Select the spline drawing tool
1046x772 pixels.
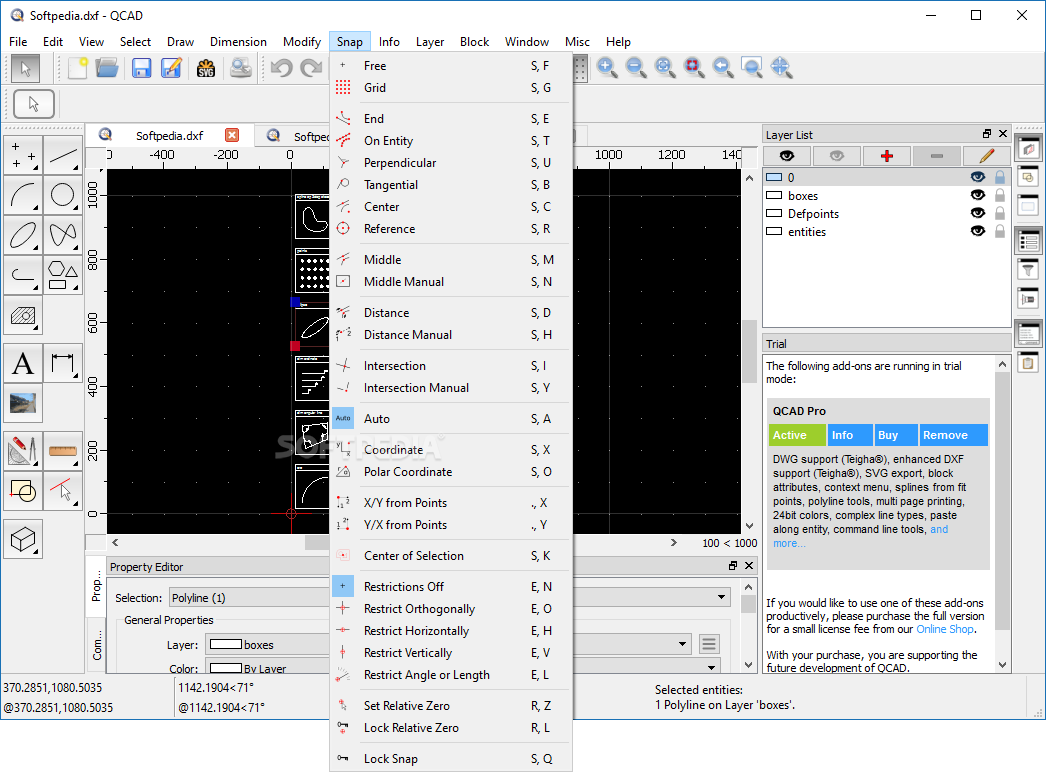[63, 234]
